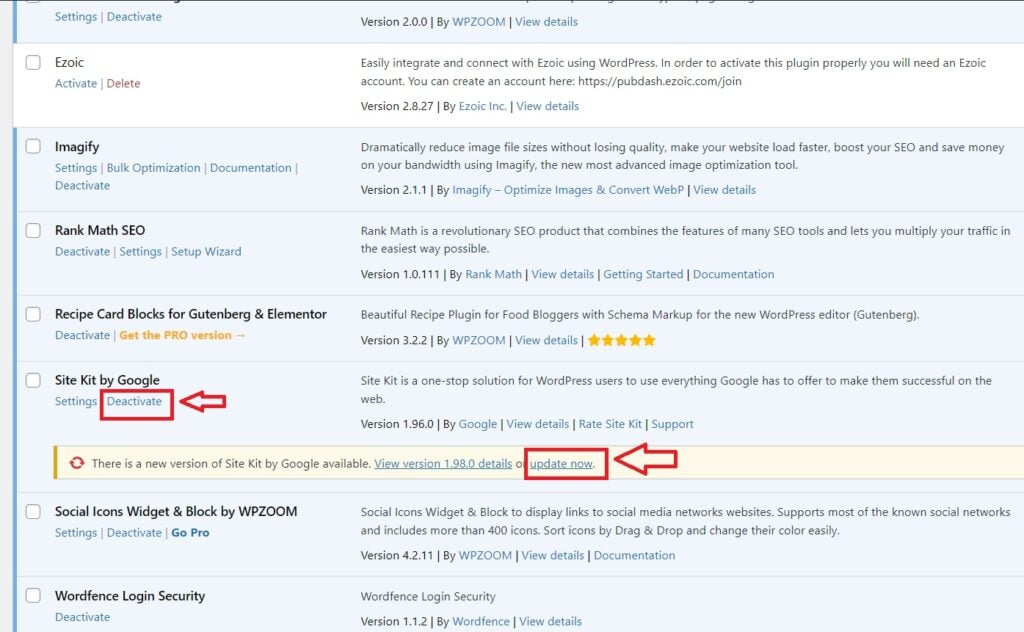Click 'Go Pro' for Social Icons Widget

click(190, 533)
